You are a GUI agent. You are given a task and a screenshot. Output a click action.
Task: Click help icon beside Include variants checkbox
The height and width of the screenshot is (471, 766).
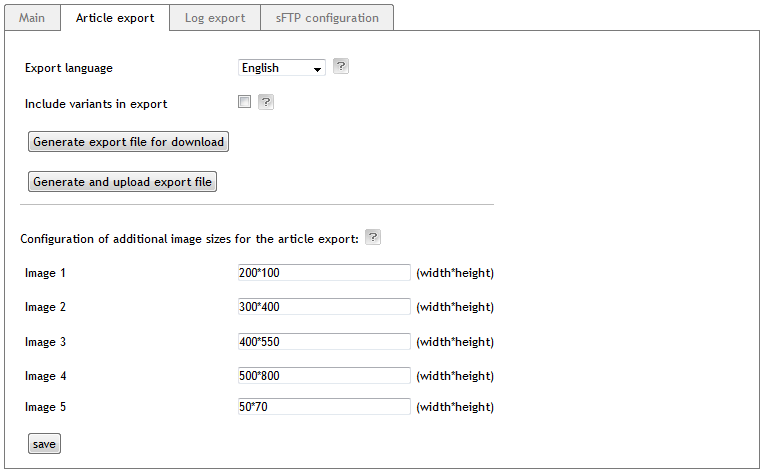click(x=266, y=102)
